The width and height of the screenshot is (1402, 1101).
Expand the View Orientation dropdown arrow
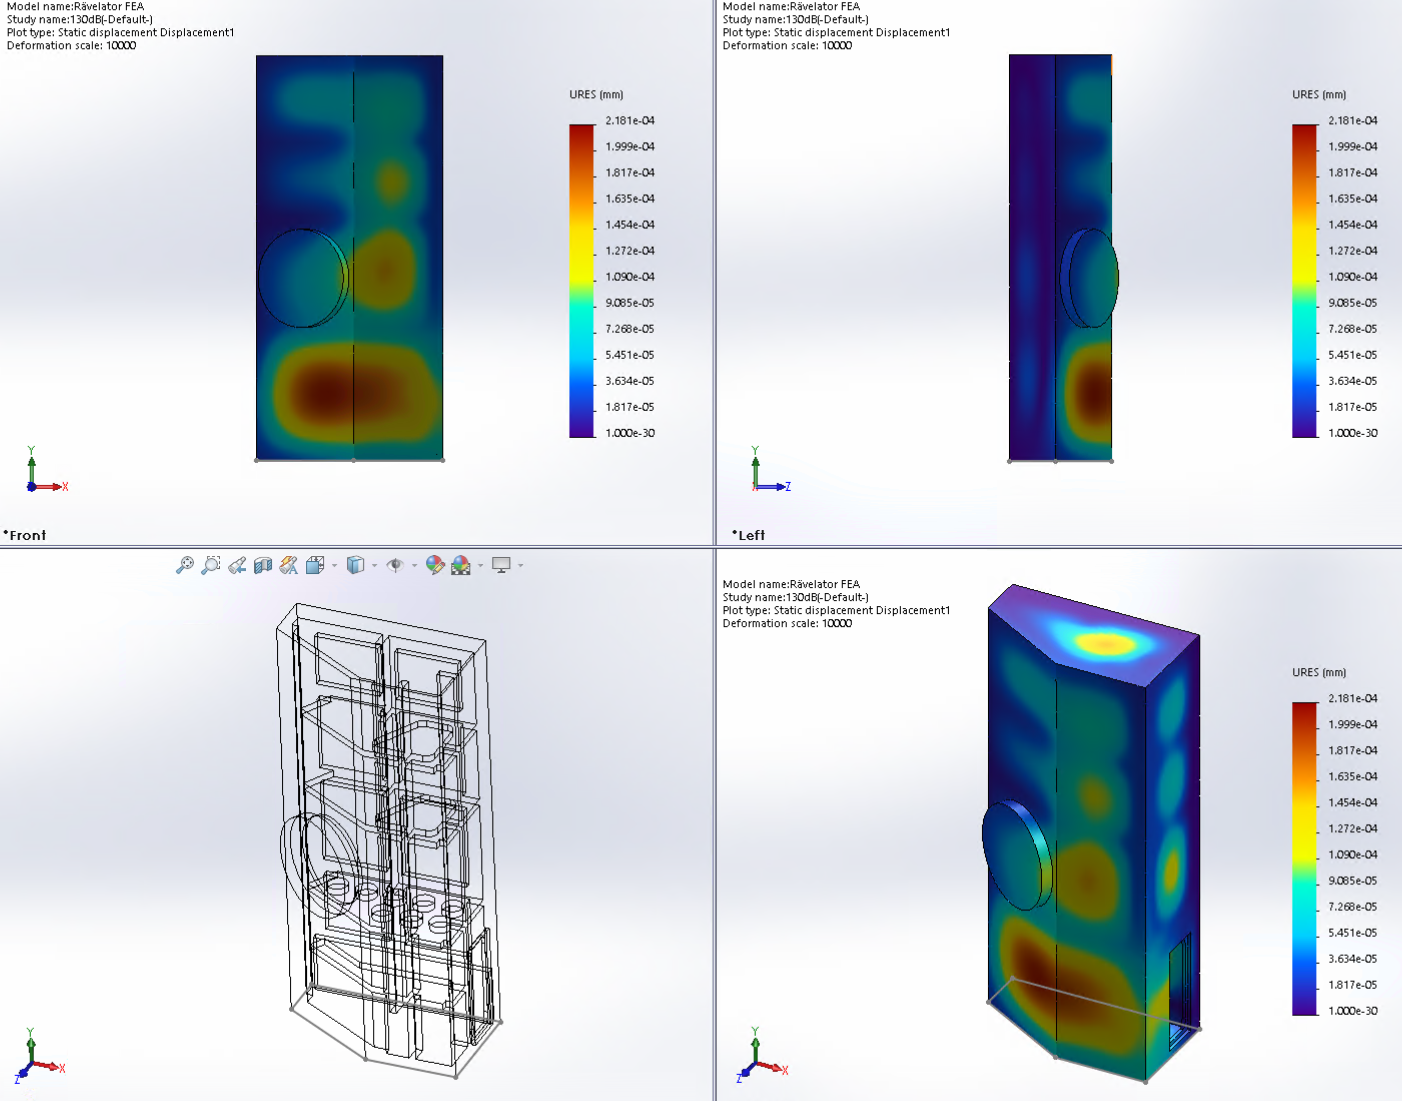[334, 566]
